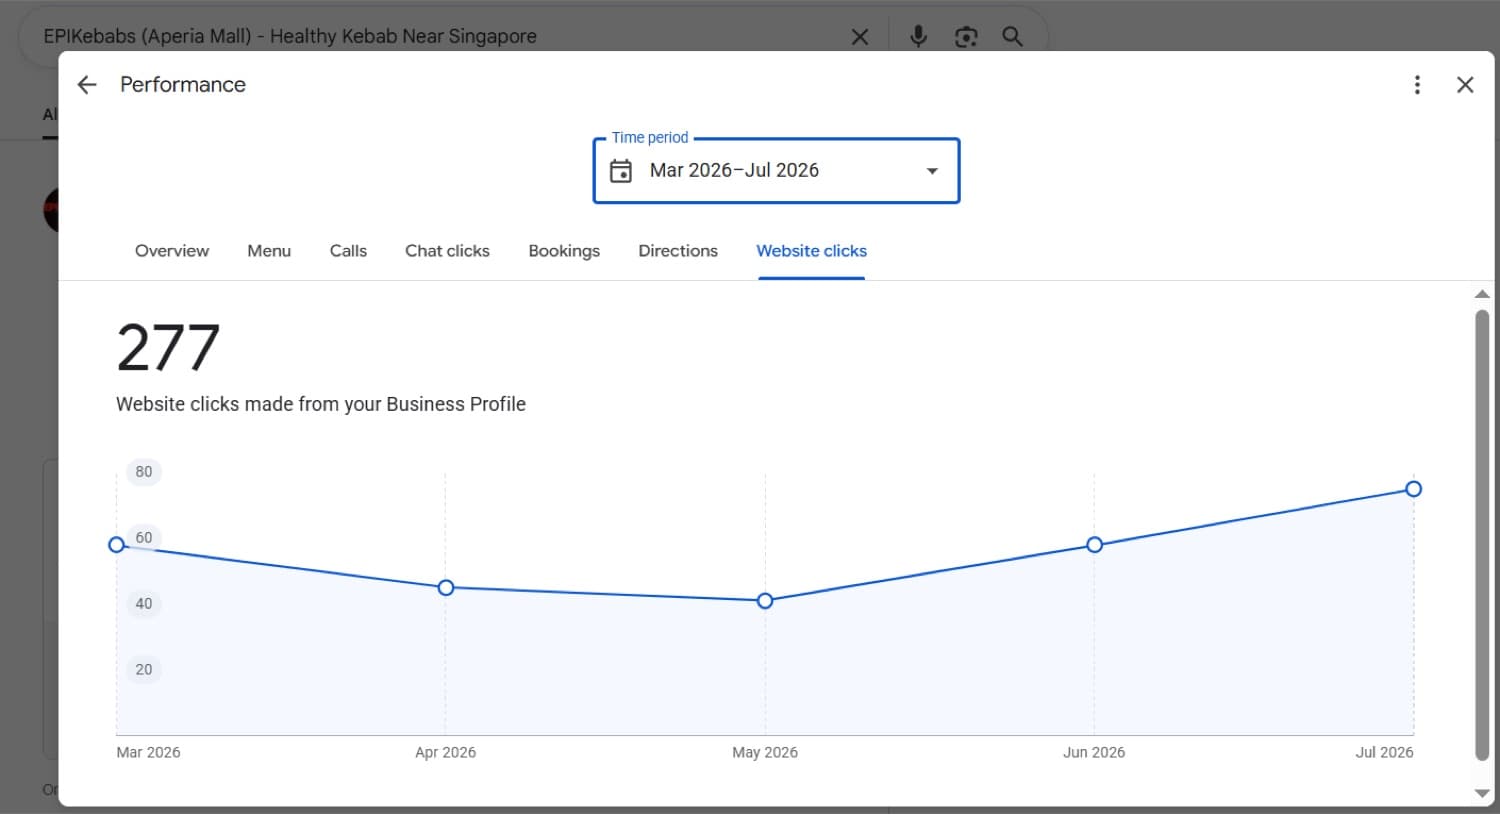
Task: Click the Jun 2026 axis label
Action: [1094, 753]
